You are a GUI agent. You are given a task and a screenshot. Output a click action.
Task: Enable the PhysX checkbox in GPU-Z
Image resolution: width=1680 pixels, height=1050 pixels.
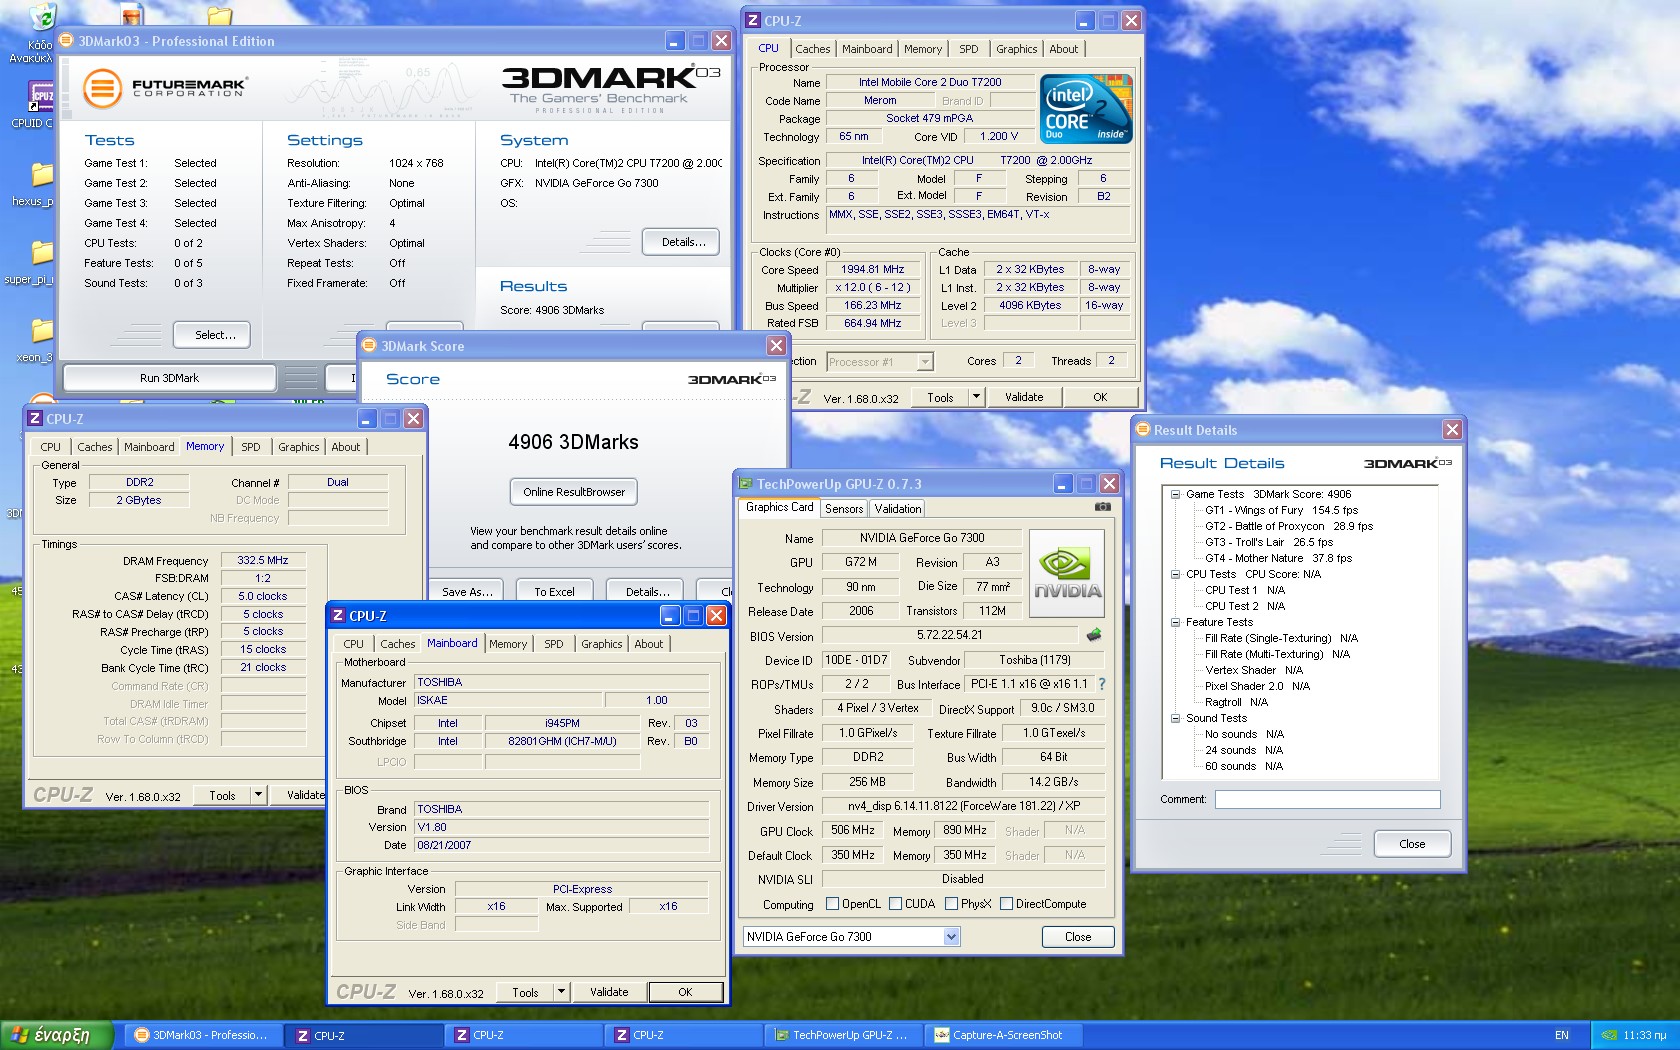[x=951, y=904]
